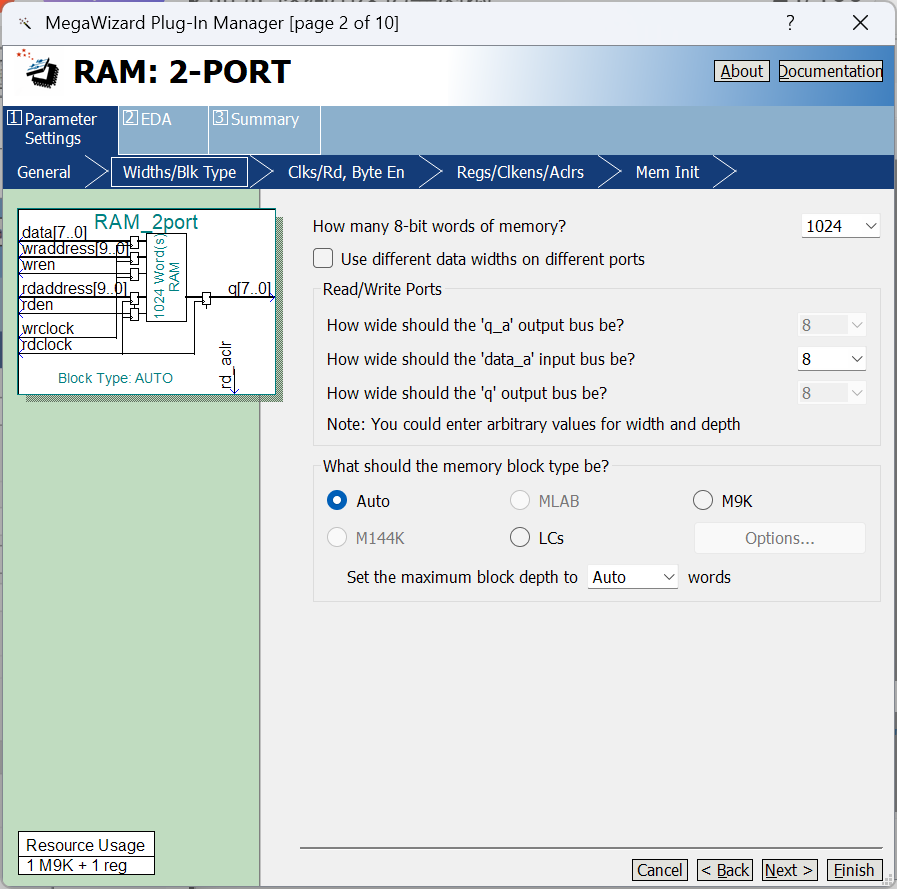Click the data[7..0] port label
The width and height of the screenshot is (897, 889).
(x=54, y=232)
